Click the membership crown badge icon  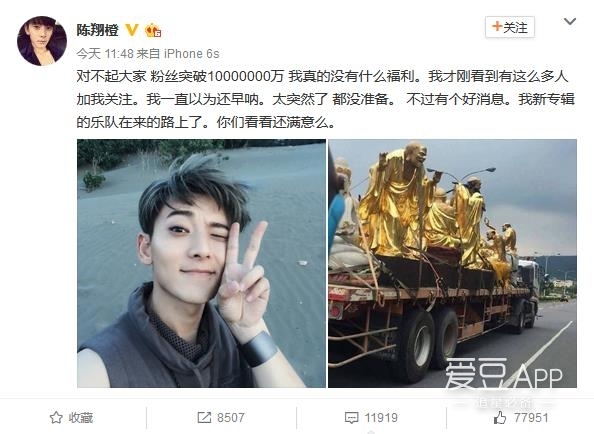pos(153,30)
